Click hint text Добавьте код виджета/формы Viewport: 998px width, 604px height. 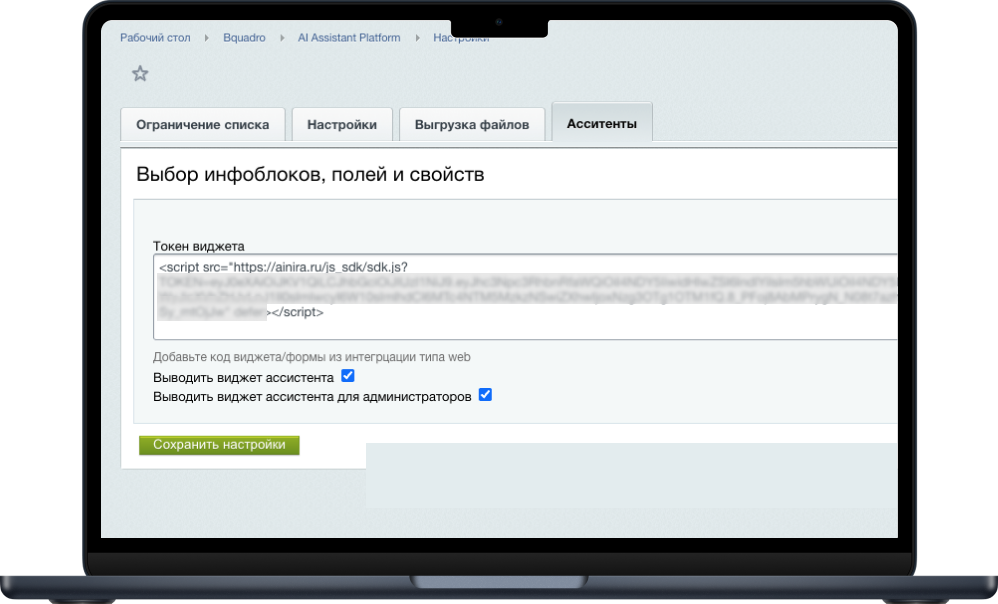tap(311, 357)
